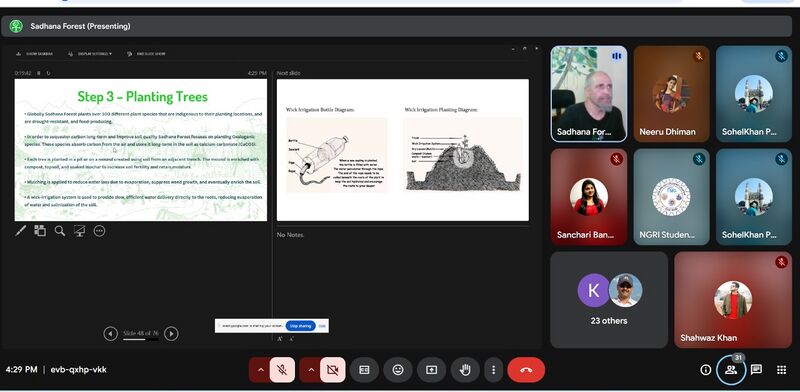The width and height of the screenshot is (800, 392).
Task: Click the muted mic icon on Sanchari tile
Action: click(616, 159)
